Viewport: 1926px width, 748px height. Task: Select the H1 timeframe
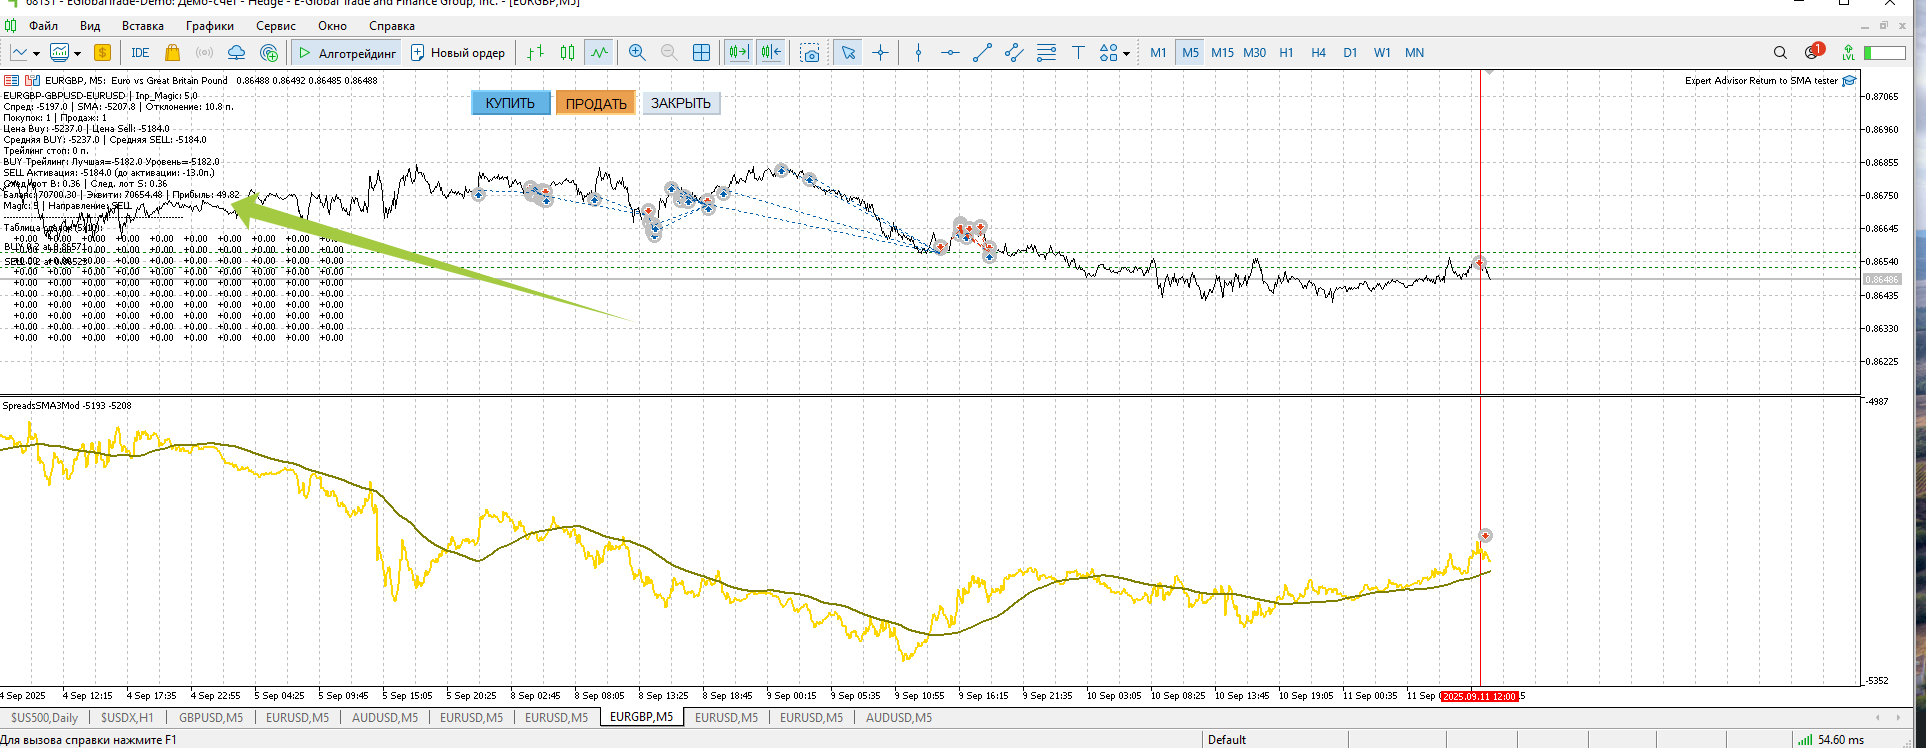[x=1286, y=53]
